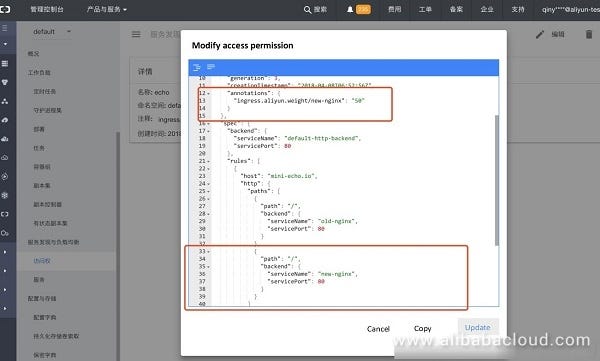Open the "default" namespace dropdown

pyautogui.click(x=52, y=32)
